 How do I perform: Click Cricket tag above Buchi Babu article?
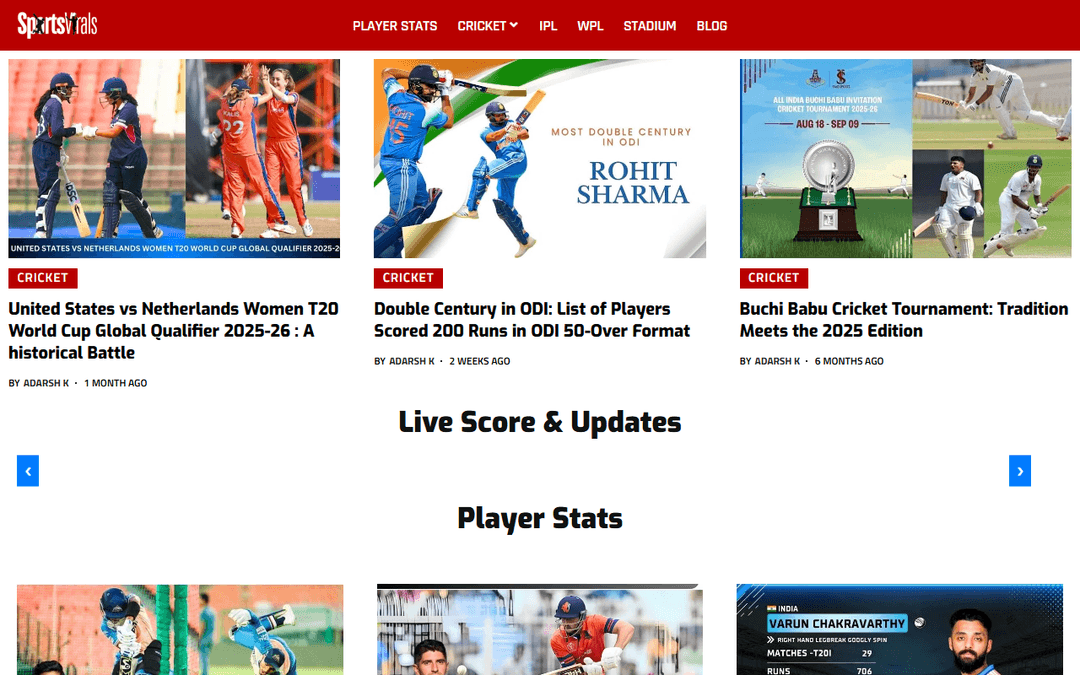click(773, 278)
